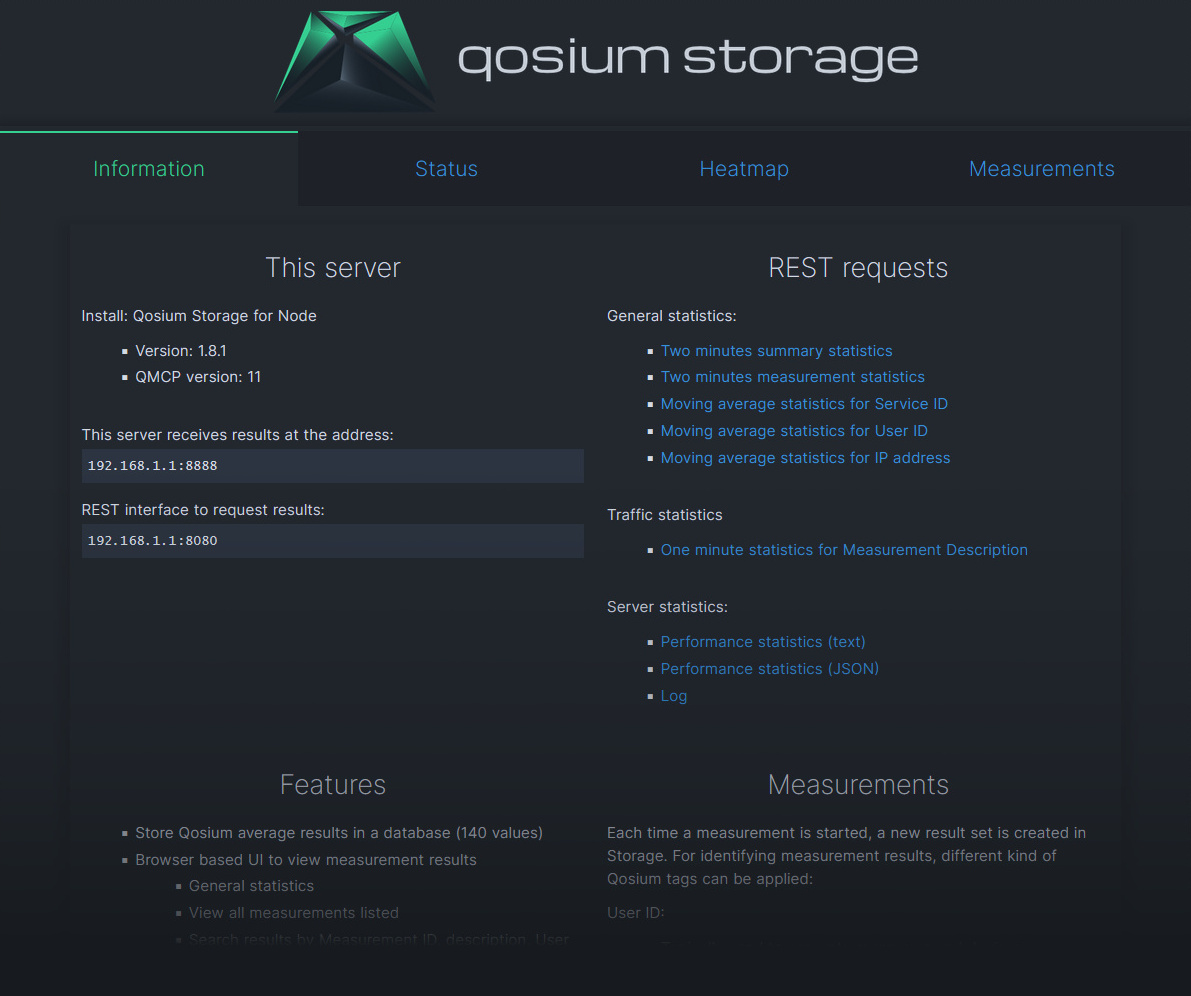Click 'Store Qosium average results in a database' item
Viewport: 1191px width, 996px height.
339,833
